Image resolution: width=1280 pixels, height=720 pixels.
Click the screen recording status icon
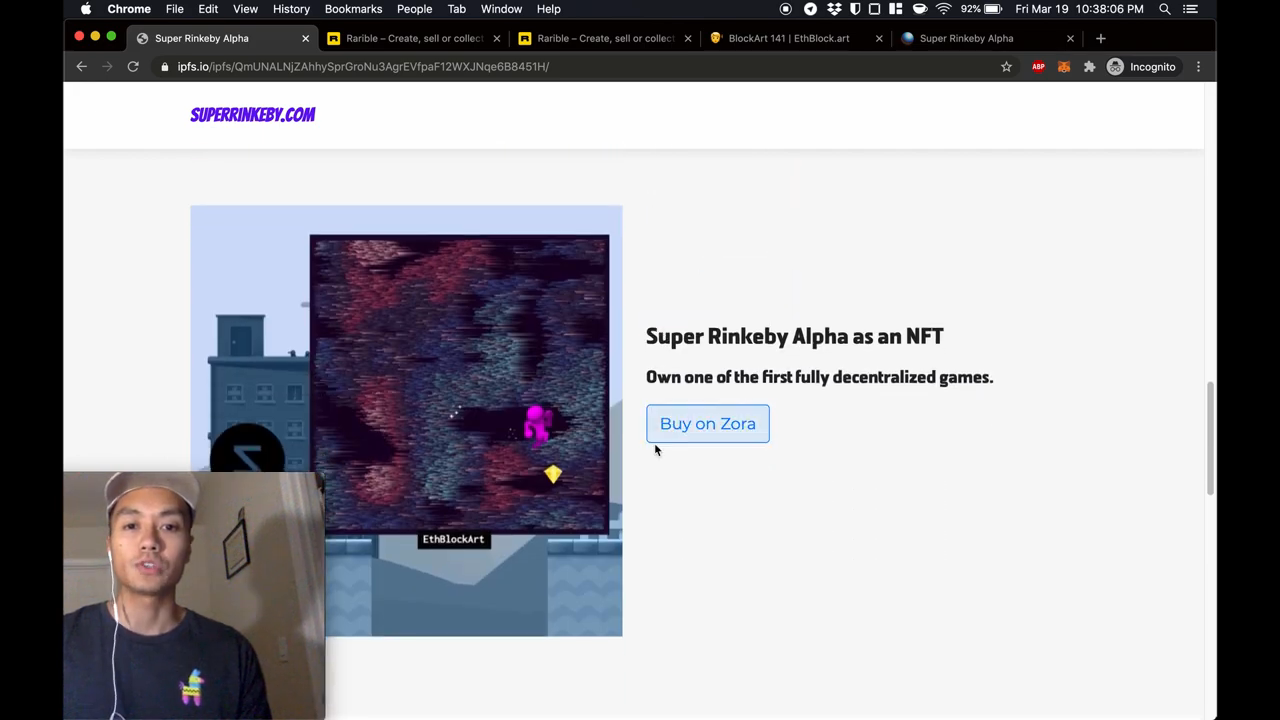786,9
